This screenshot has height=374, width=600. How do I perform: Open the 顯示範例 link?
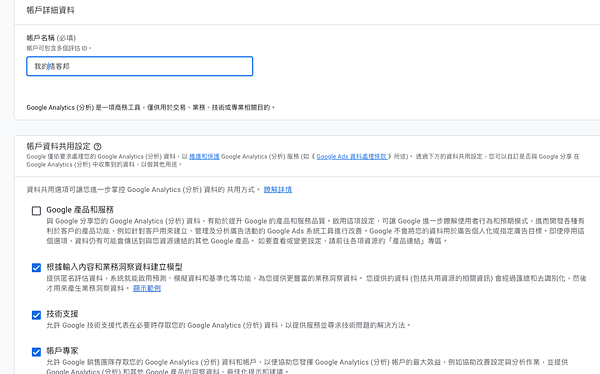click(147, 288)
